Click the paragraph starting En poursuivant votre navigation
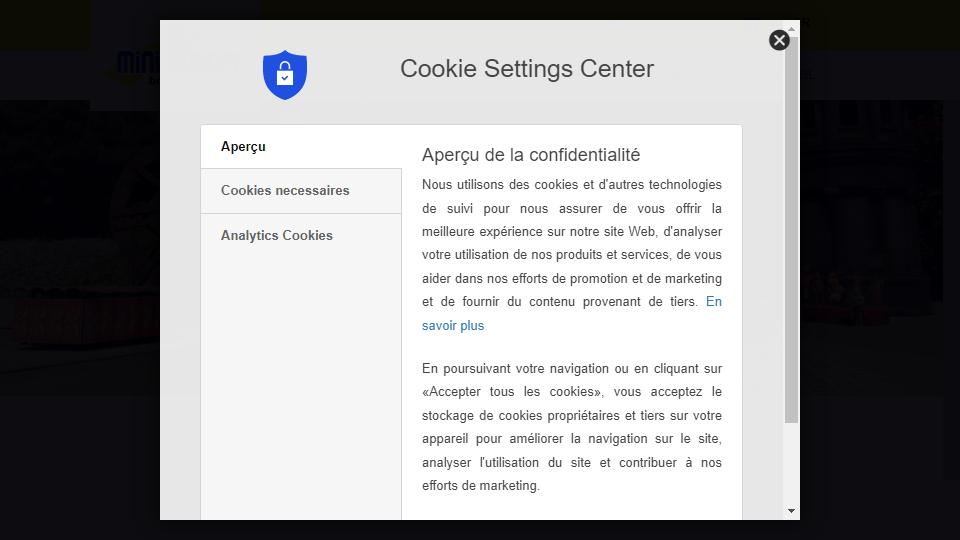Screen dimensions: 960x540 click(x=572, y=427)
